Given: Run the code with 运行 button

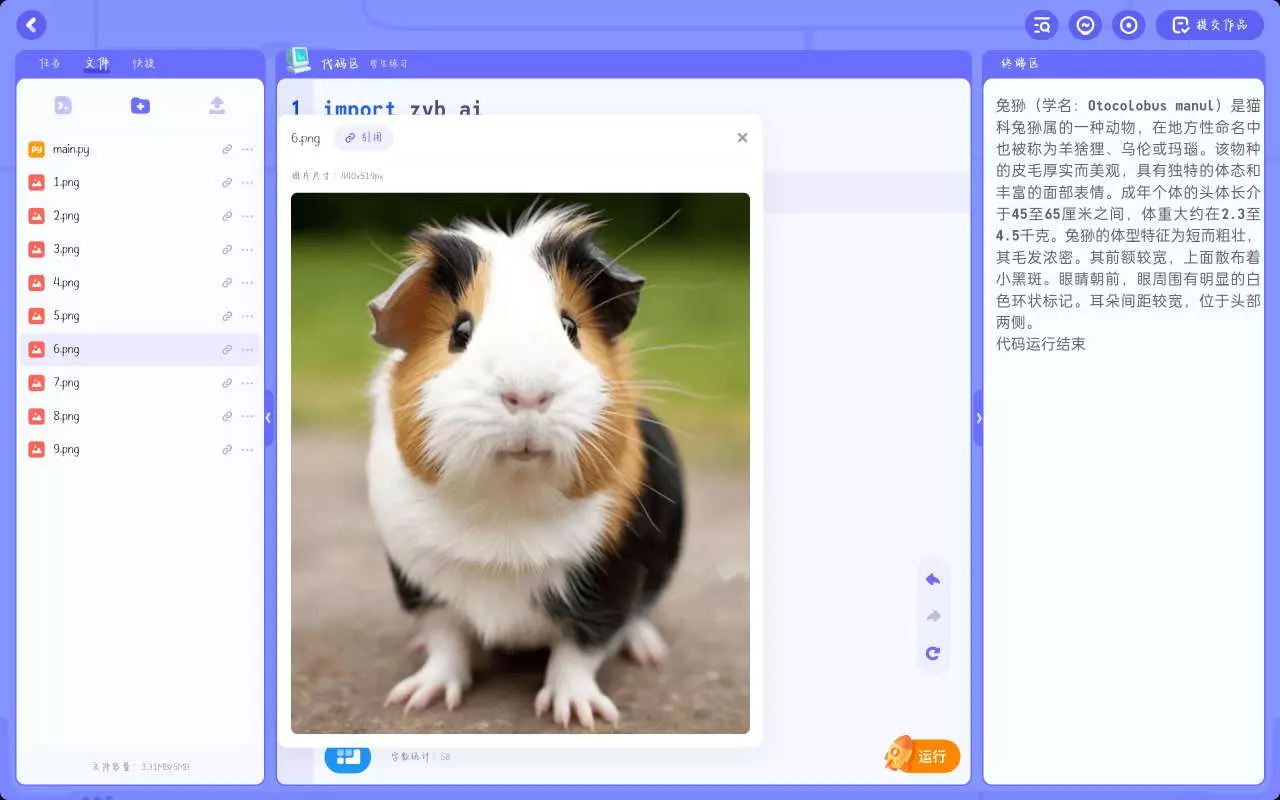Looking at the screenshot, I should tap(923, 756).
